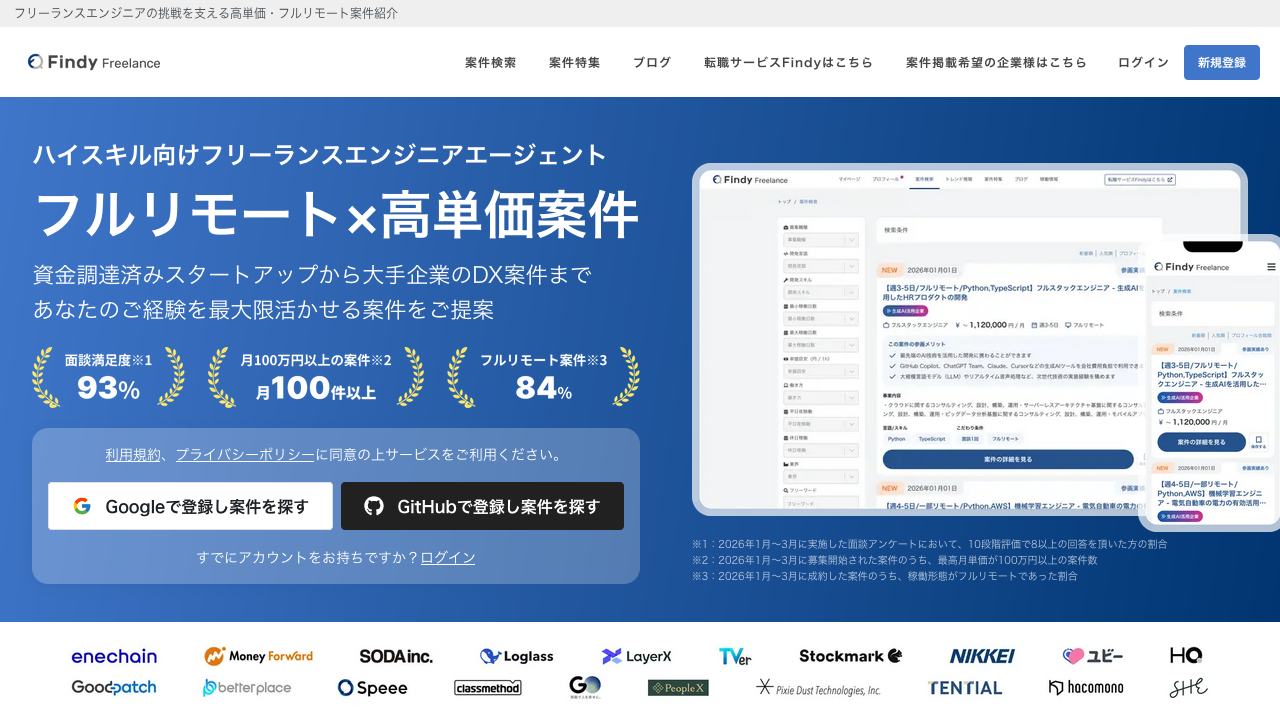This screenshot has height=715, width=1280.
Task: Click the enechain company logo
Action: (x=114, y=656)
